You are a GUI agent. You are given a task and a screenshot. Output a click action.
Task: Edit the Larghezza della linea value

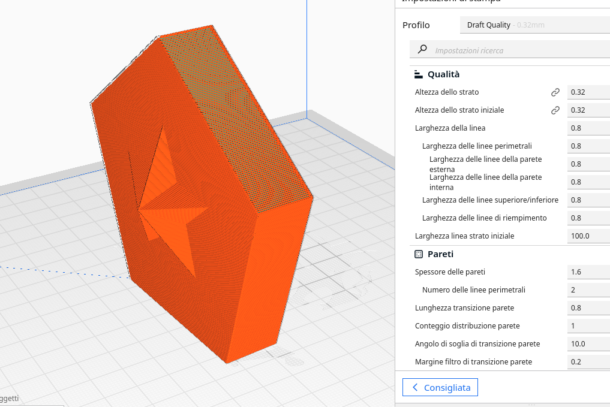point(589,128)
